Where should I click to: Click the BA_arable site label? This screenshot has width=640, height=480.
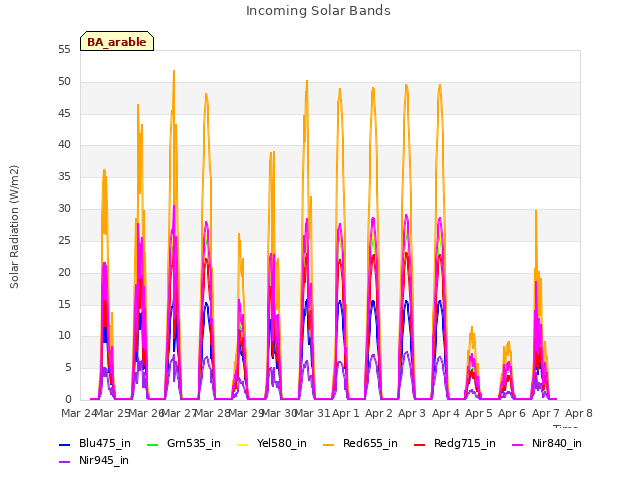coord(117,42)
